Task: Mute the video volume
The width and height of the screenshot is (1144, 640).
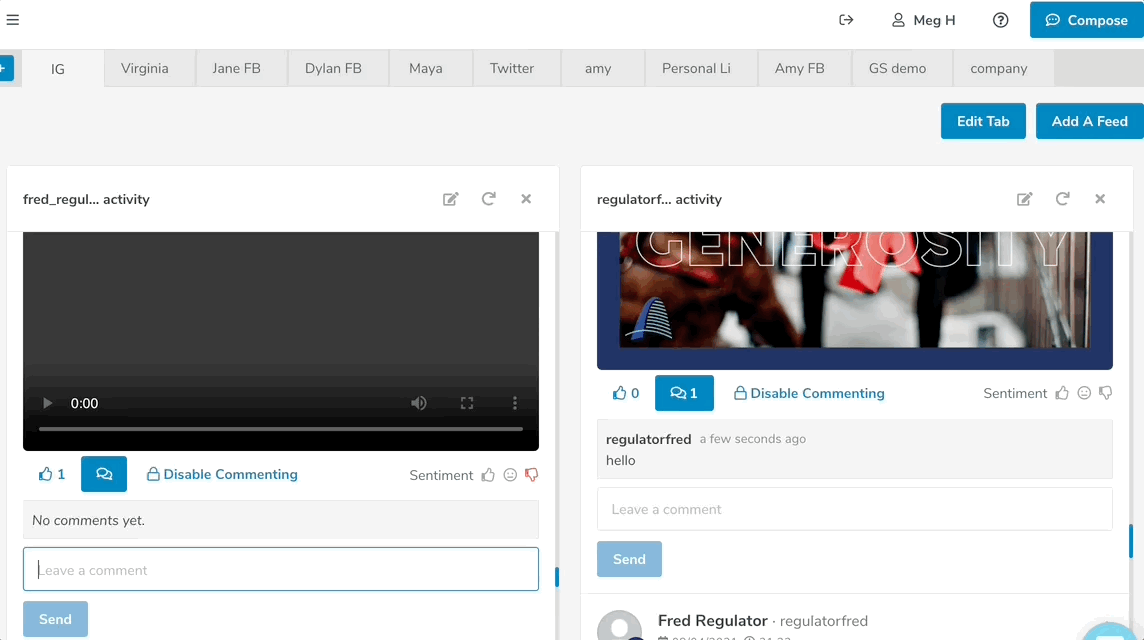Action: pos(419,403)
